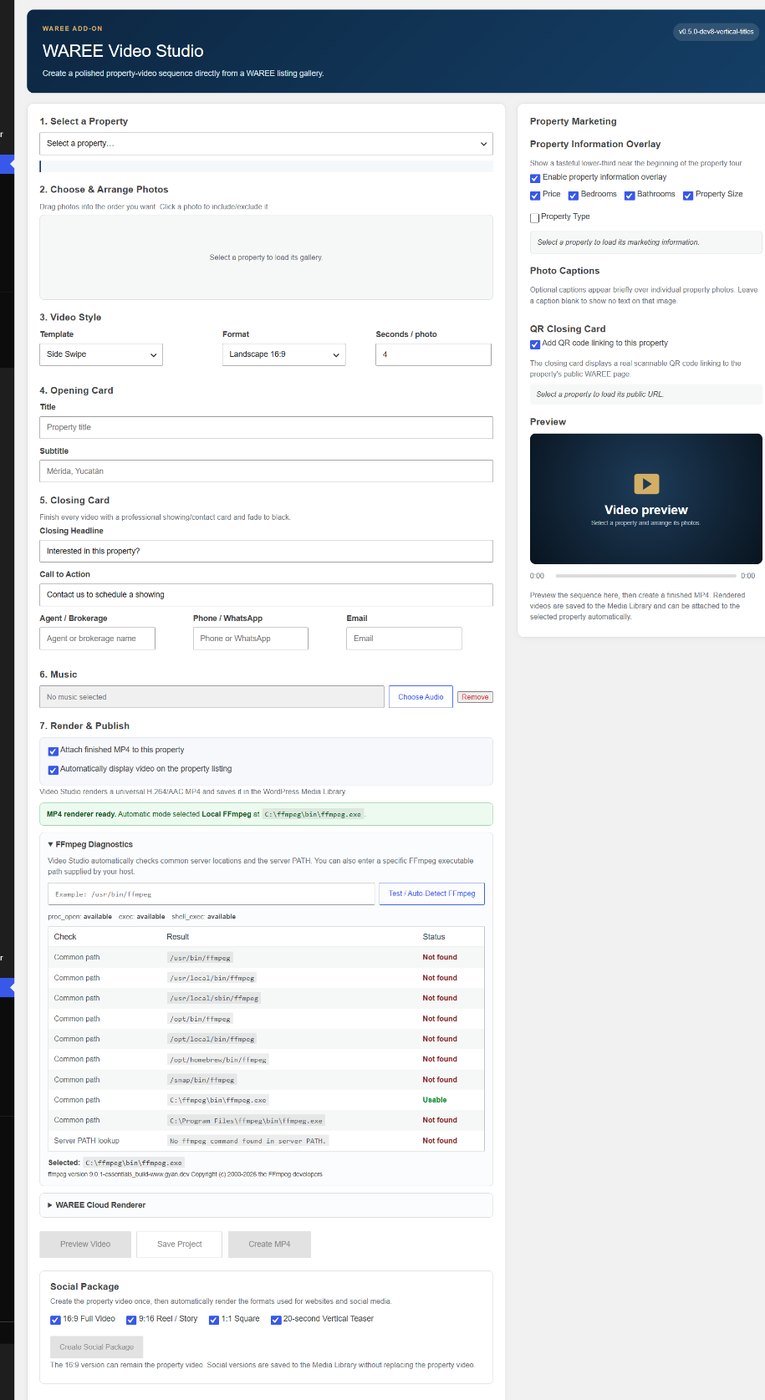The width and height of the screenshot is (765, 1400).
Task: Click the No music selected field
Action: [212, 697]
